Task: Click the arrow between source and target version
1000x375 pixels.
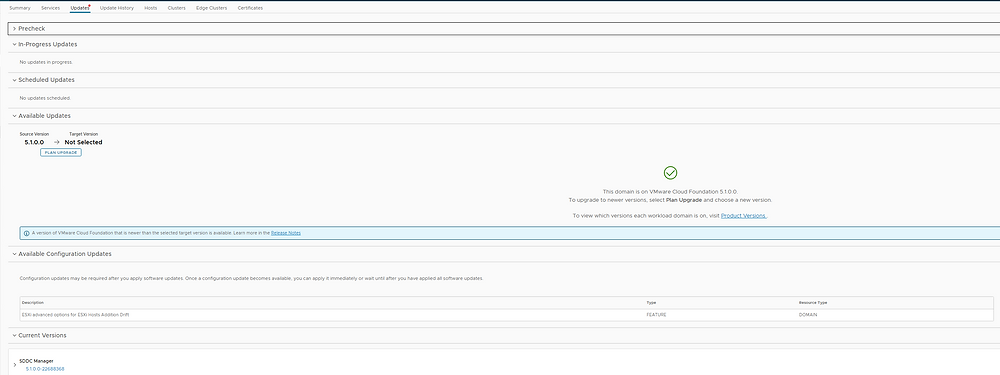Action: (56, 142)
